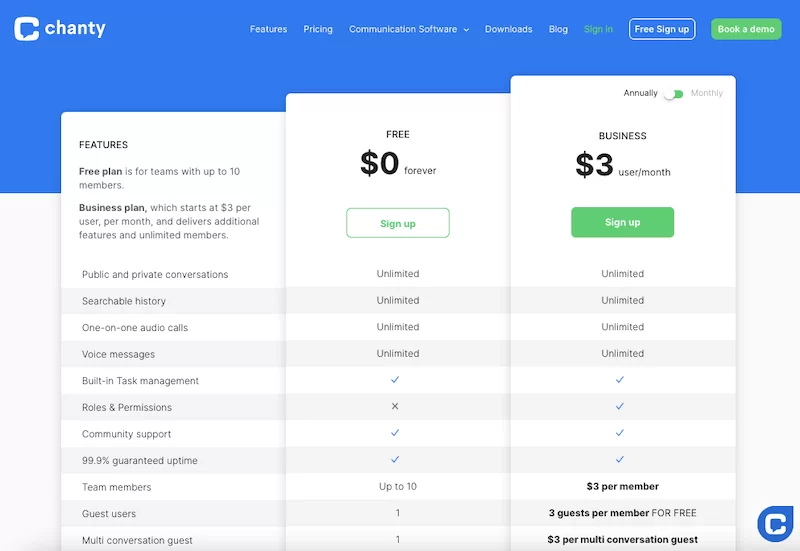Select the Annually billing label
Screen dimensions: 800x551
pyautogui.click(x=640, y=93)
